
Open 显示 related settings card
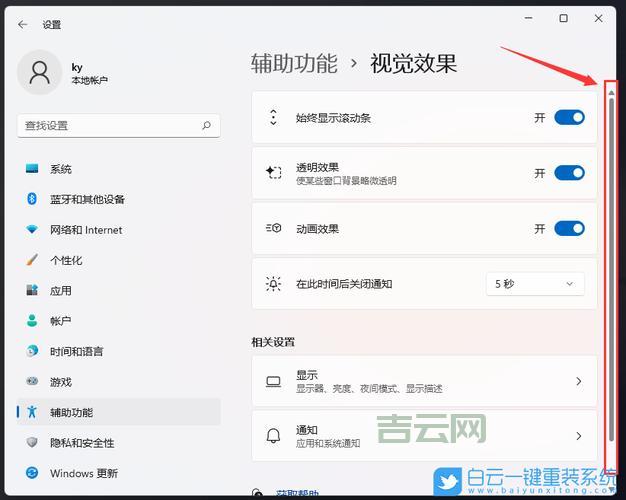tap(424, 381)
